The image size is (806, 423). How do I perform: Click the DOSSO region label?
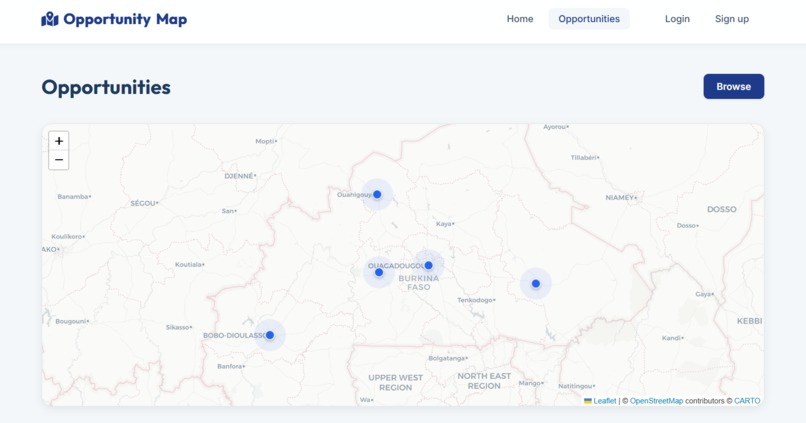[721, 209]
